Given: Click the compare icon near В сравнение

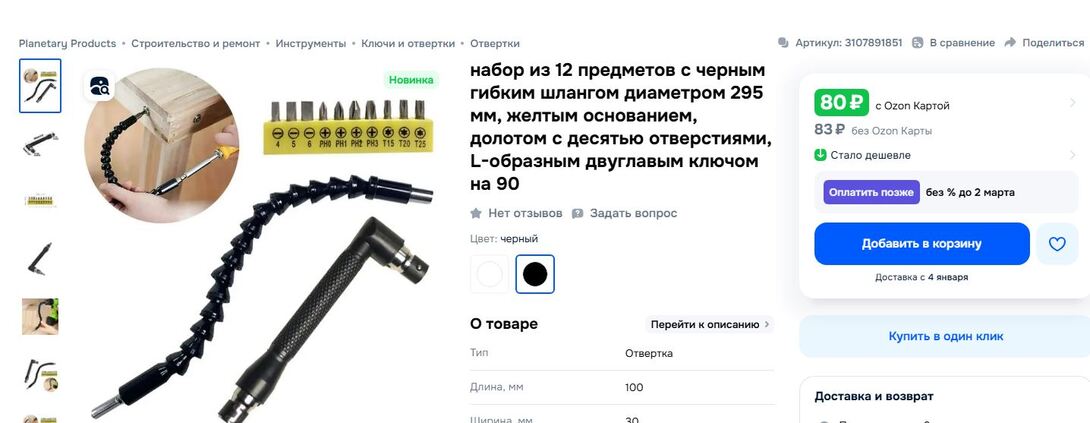Looking at the screenshot, I should pyautogui.click(x=918, y=43).
